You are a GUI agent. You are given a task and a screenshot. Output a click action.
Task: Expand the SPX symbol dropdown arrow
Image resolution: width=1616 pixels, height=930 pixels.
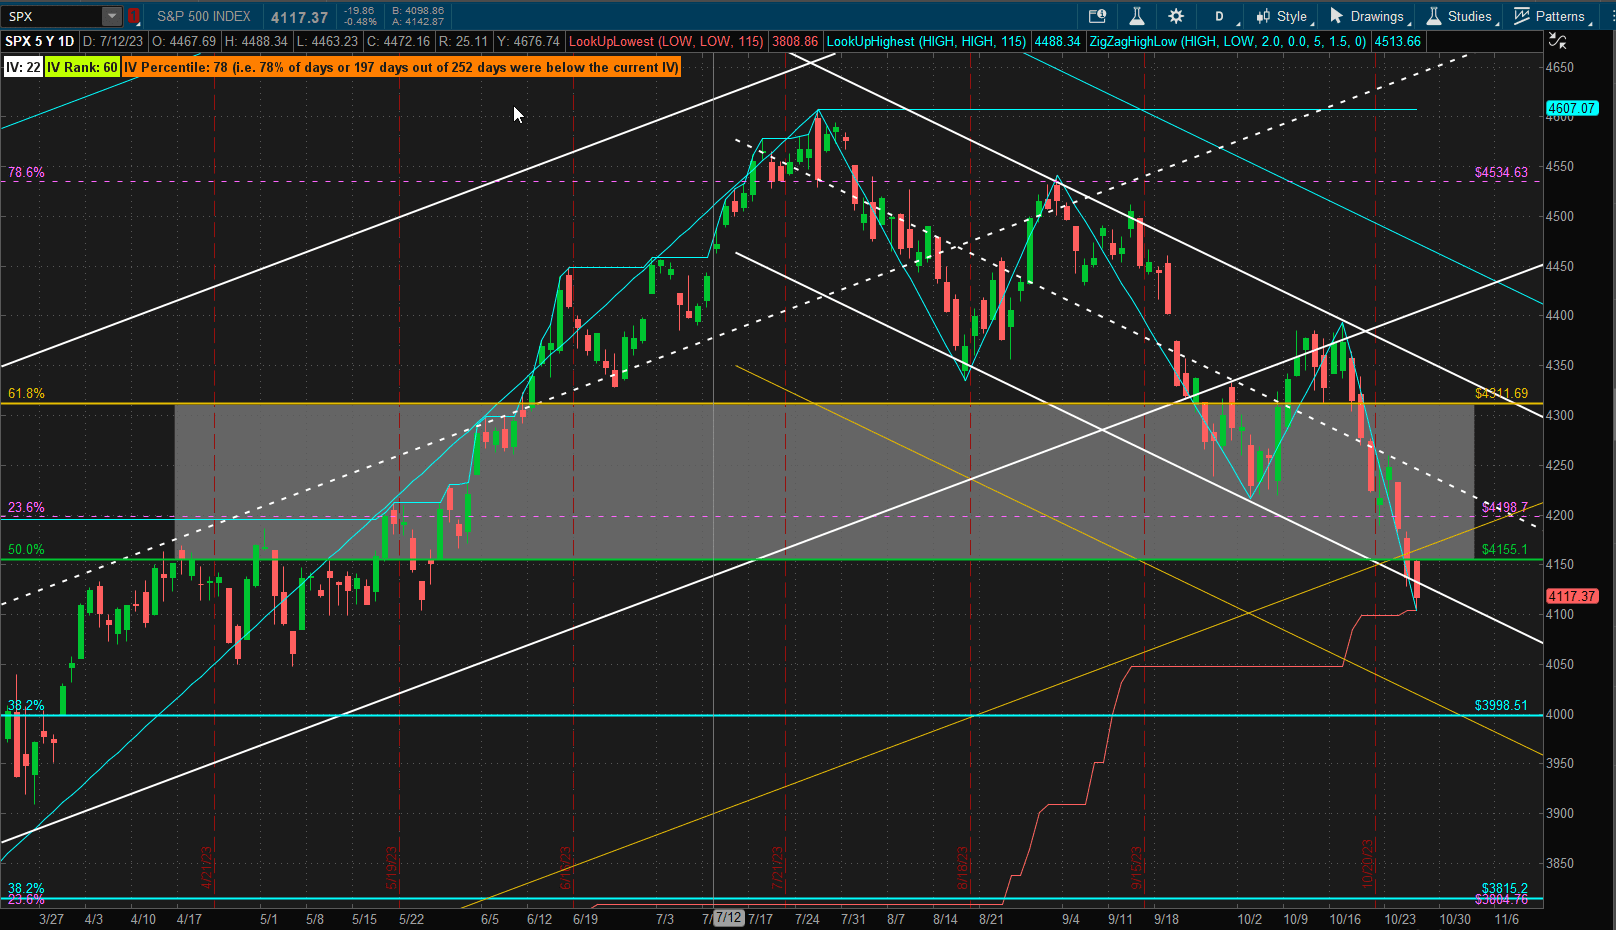point(112,16)
